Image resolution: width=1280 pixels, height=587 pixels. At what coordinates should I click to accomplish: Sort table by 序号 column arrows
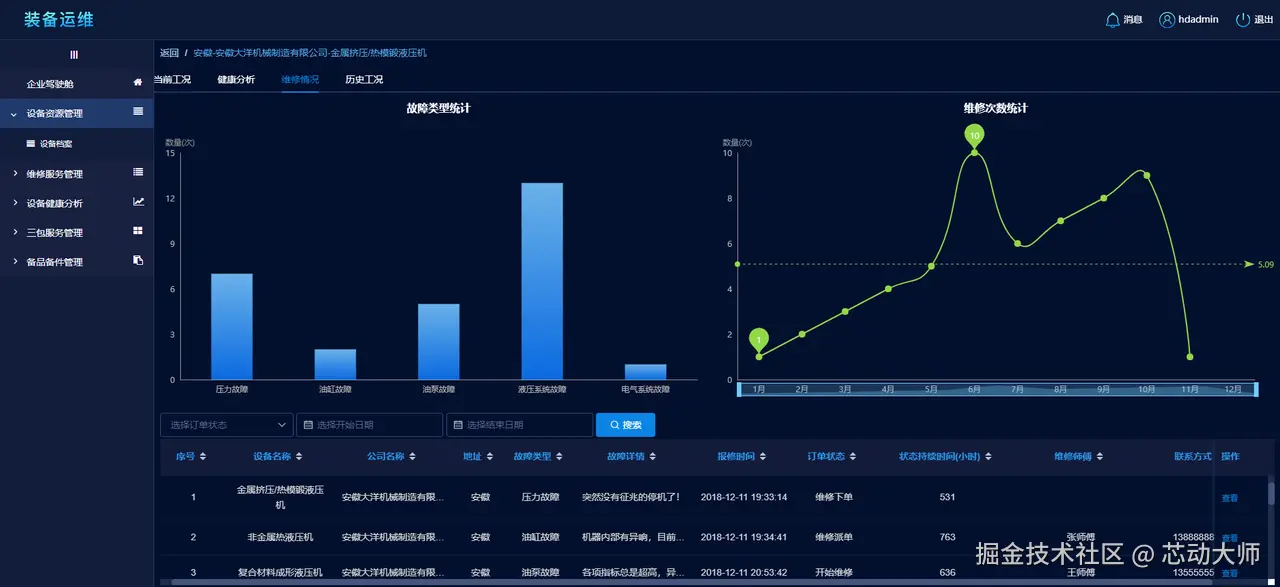point(203,457)
